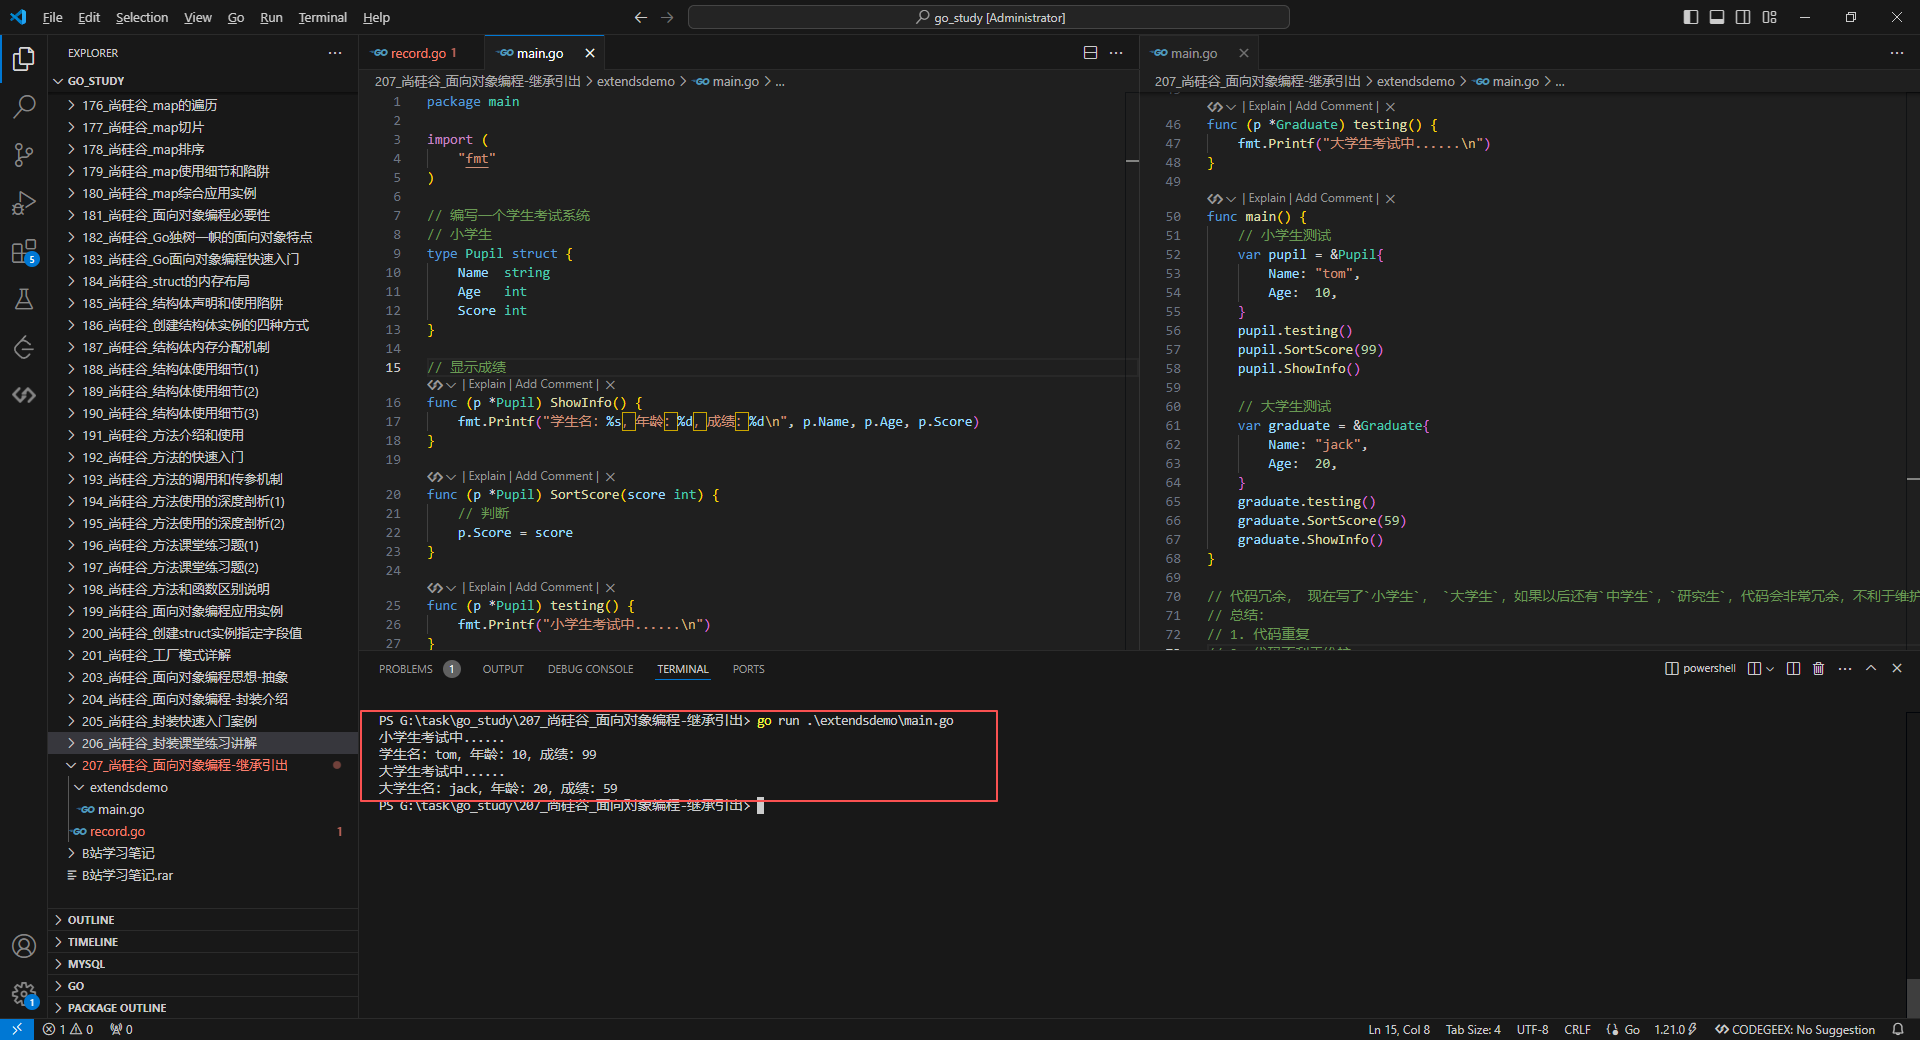This screenshot has height=1040, width=1920.
Task: Expand the 176_尚硅谷_map的遍历 folder
Action: click(x=205, y=105)
